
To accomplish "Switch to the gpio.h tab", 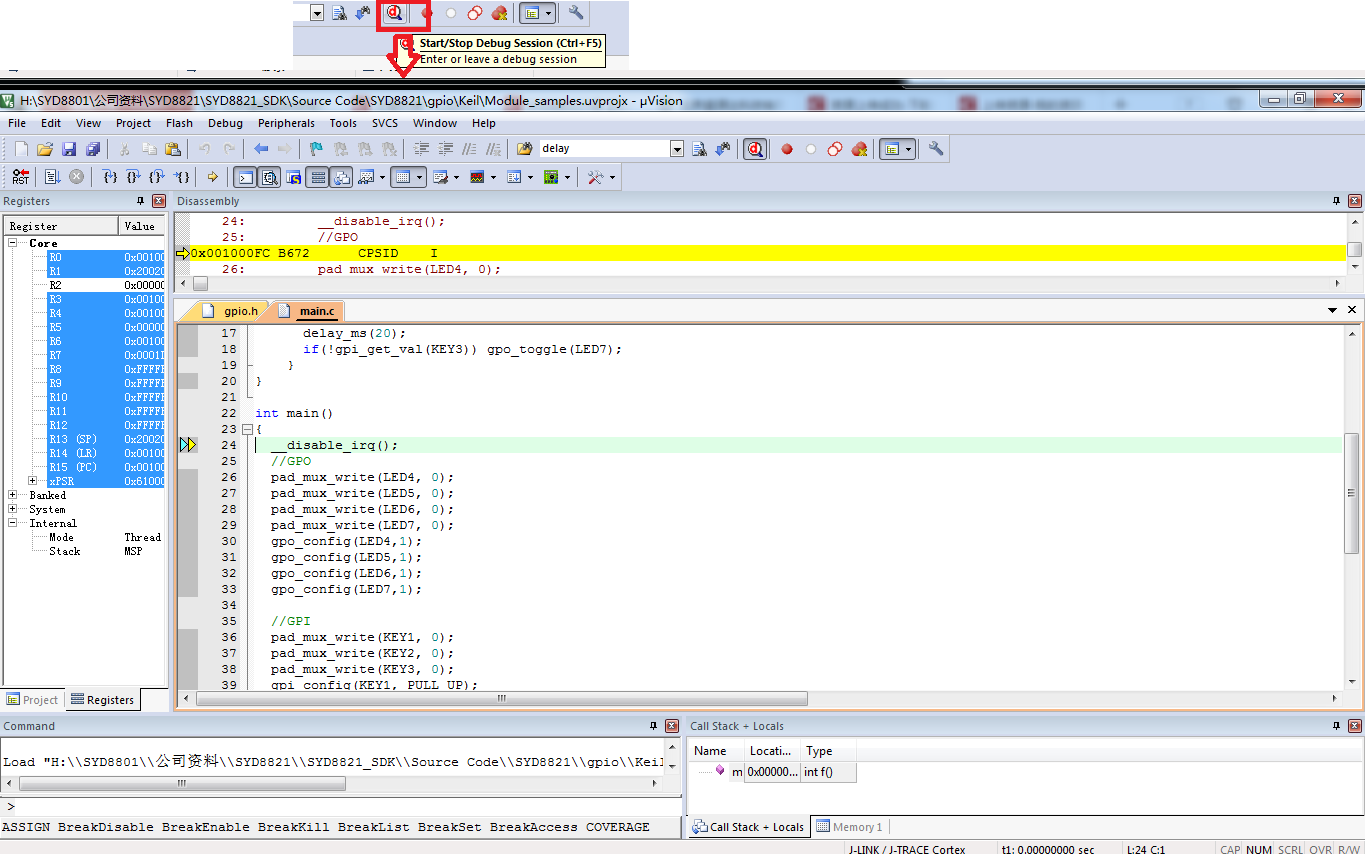I will (234, 310).
